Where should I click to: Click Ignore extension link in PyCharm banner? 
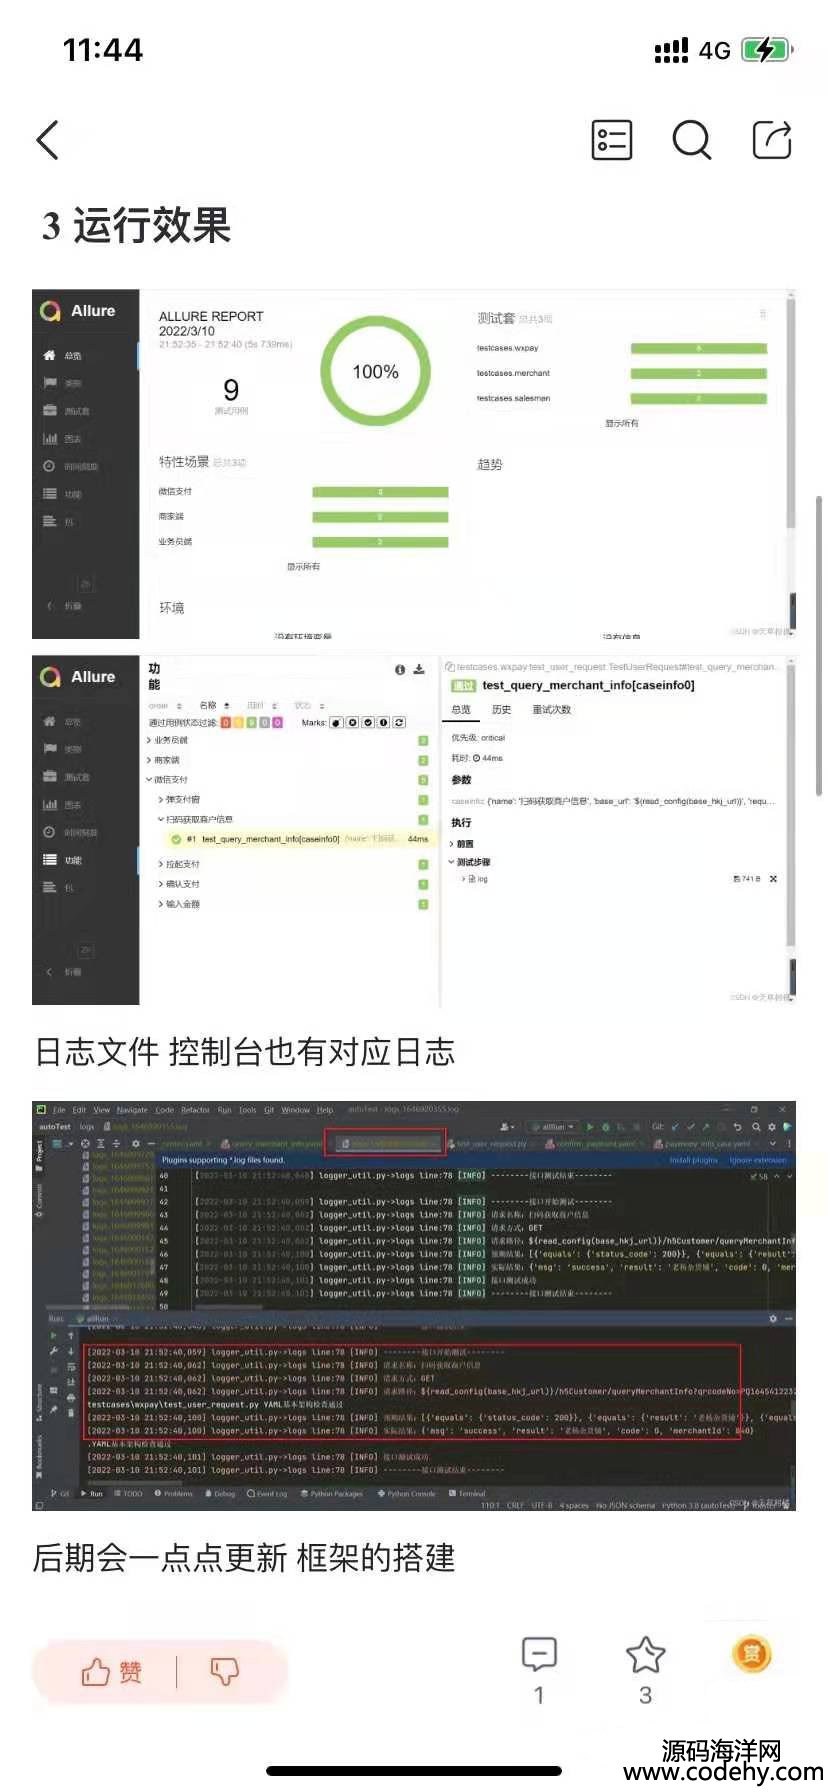758,1160
